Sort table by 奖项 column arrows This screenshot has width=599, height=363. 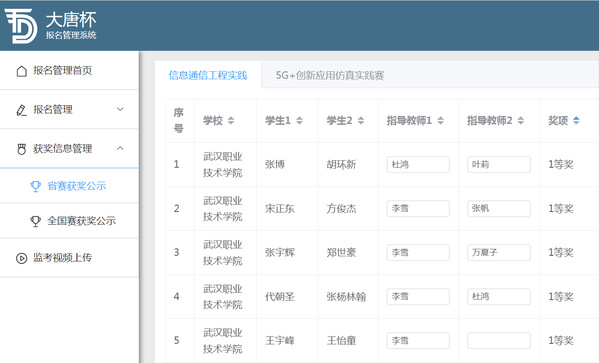click(576, 121)
